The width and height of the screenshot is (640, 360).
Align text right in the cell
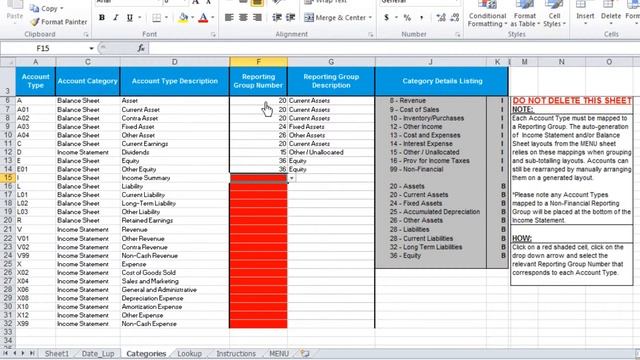click(257, 18)
